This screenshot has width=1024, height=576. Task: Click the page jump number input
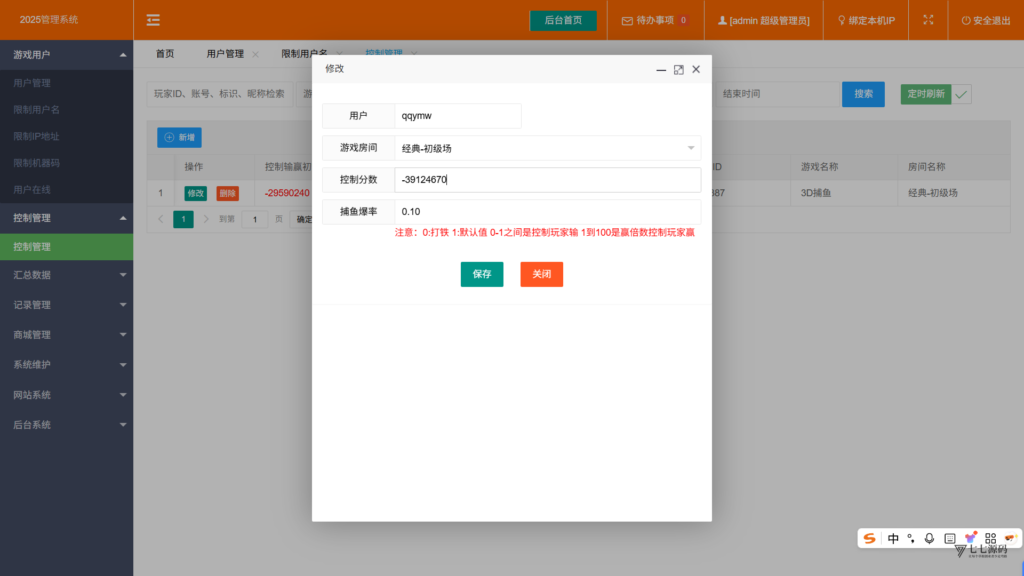point(255,219)
